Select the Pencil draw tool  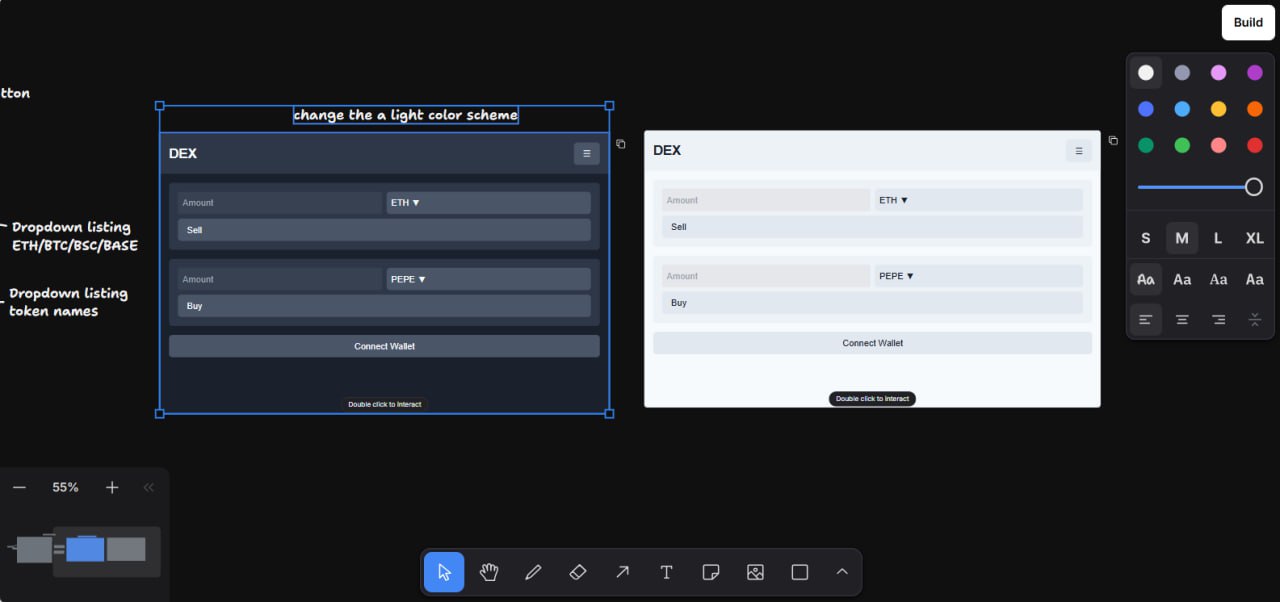pos(533,572)
